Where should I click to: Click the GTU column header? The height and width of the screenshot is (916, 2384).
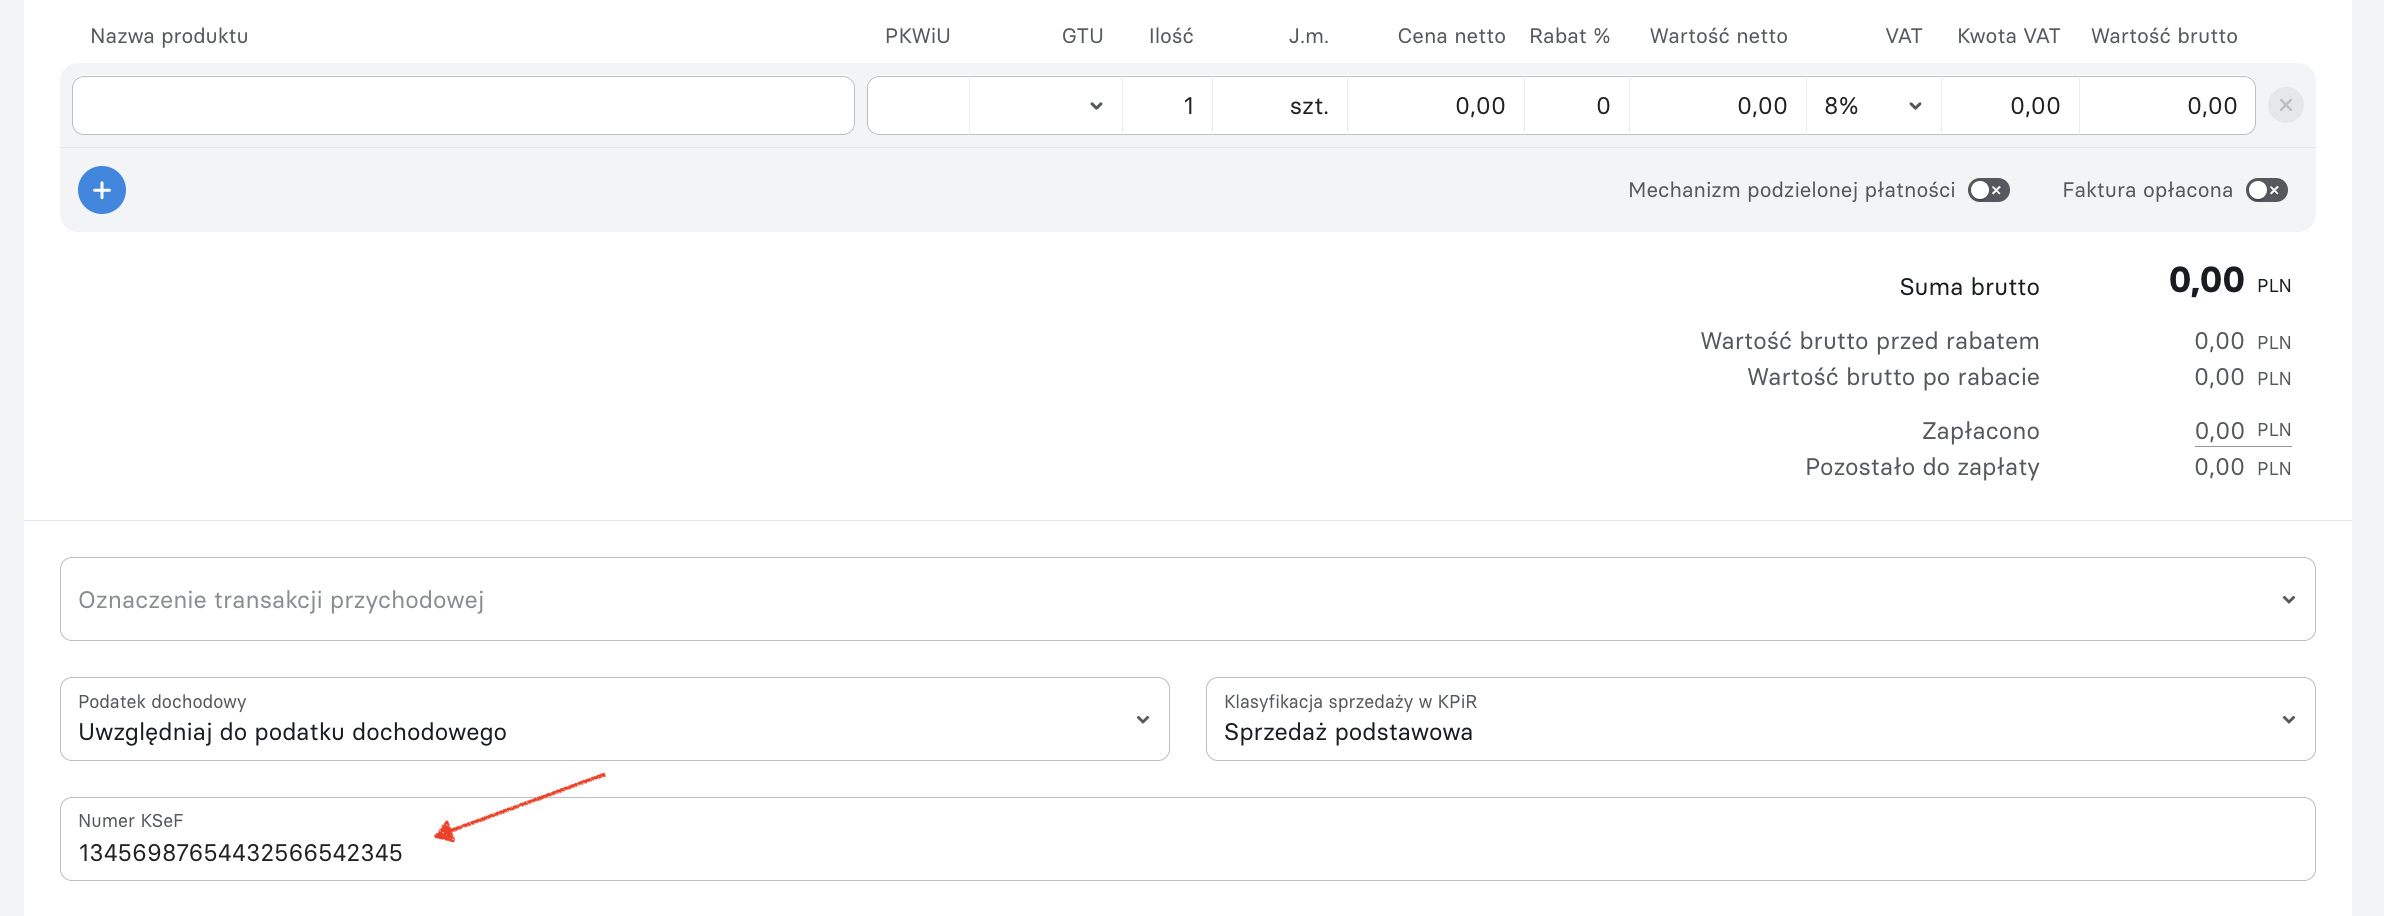(x=1082, y=36)
